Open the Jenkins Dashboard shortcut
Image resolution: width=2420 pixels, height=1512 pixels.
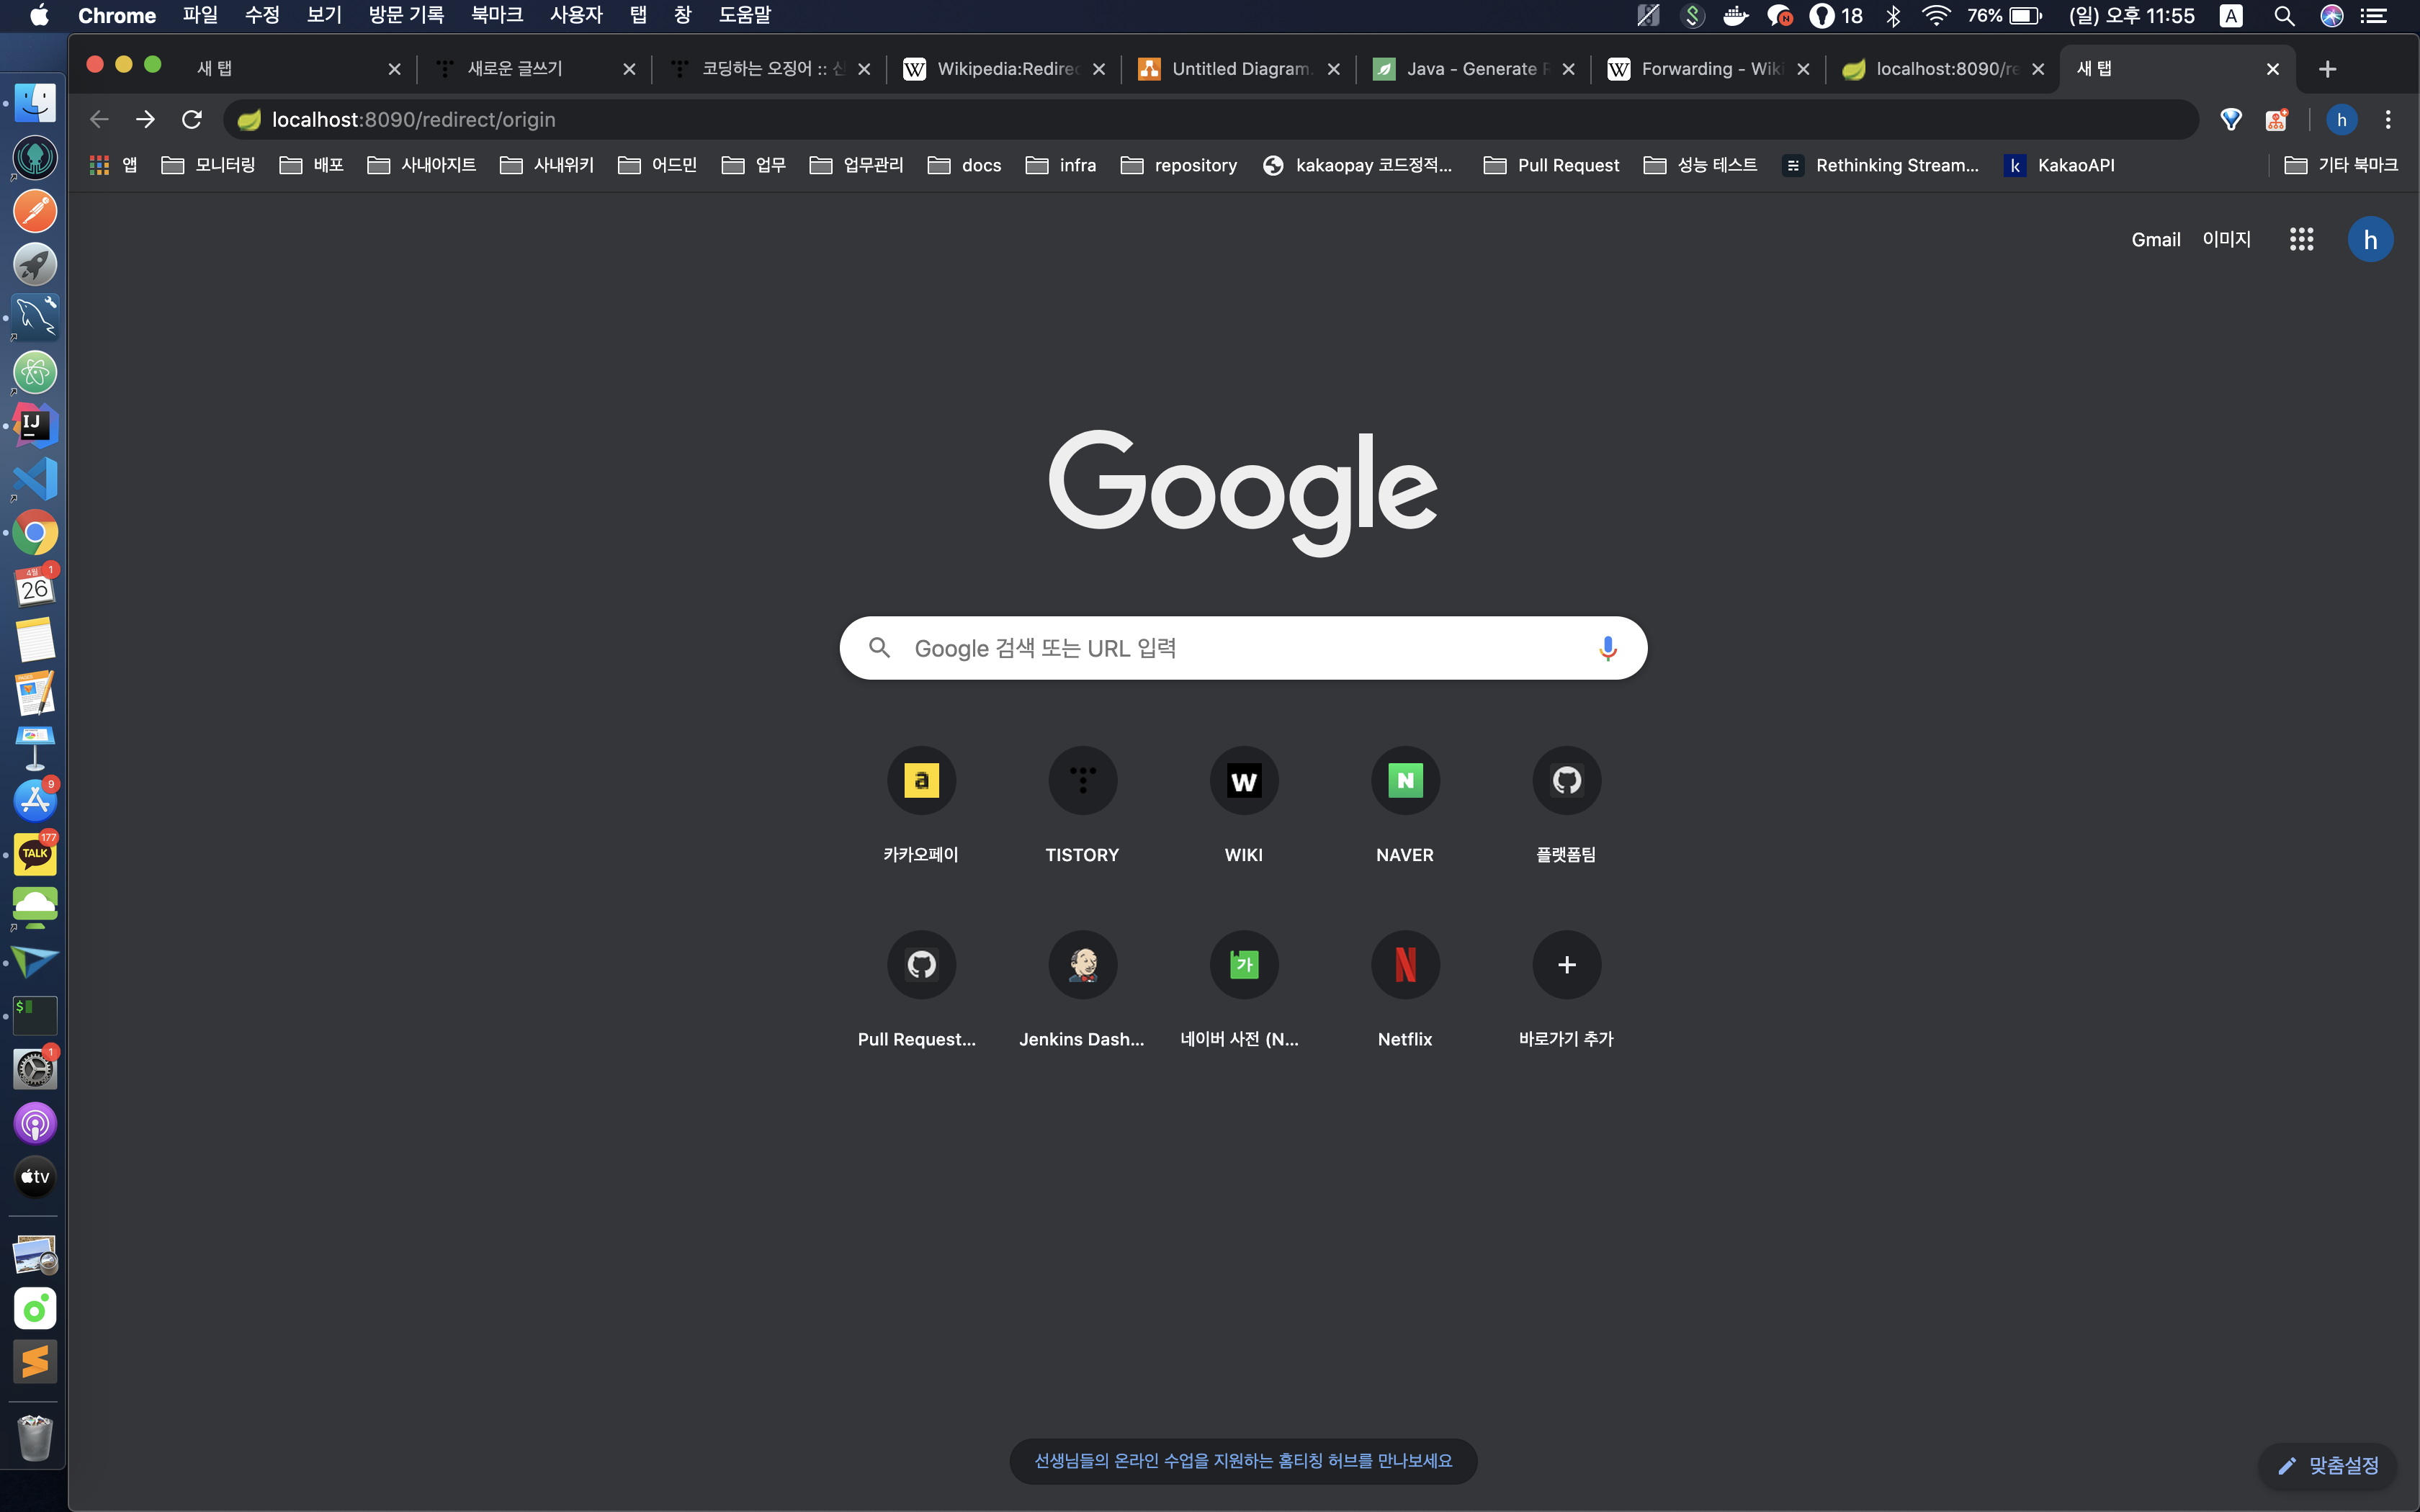(1082, 965)
